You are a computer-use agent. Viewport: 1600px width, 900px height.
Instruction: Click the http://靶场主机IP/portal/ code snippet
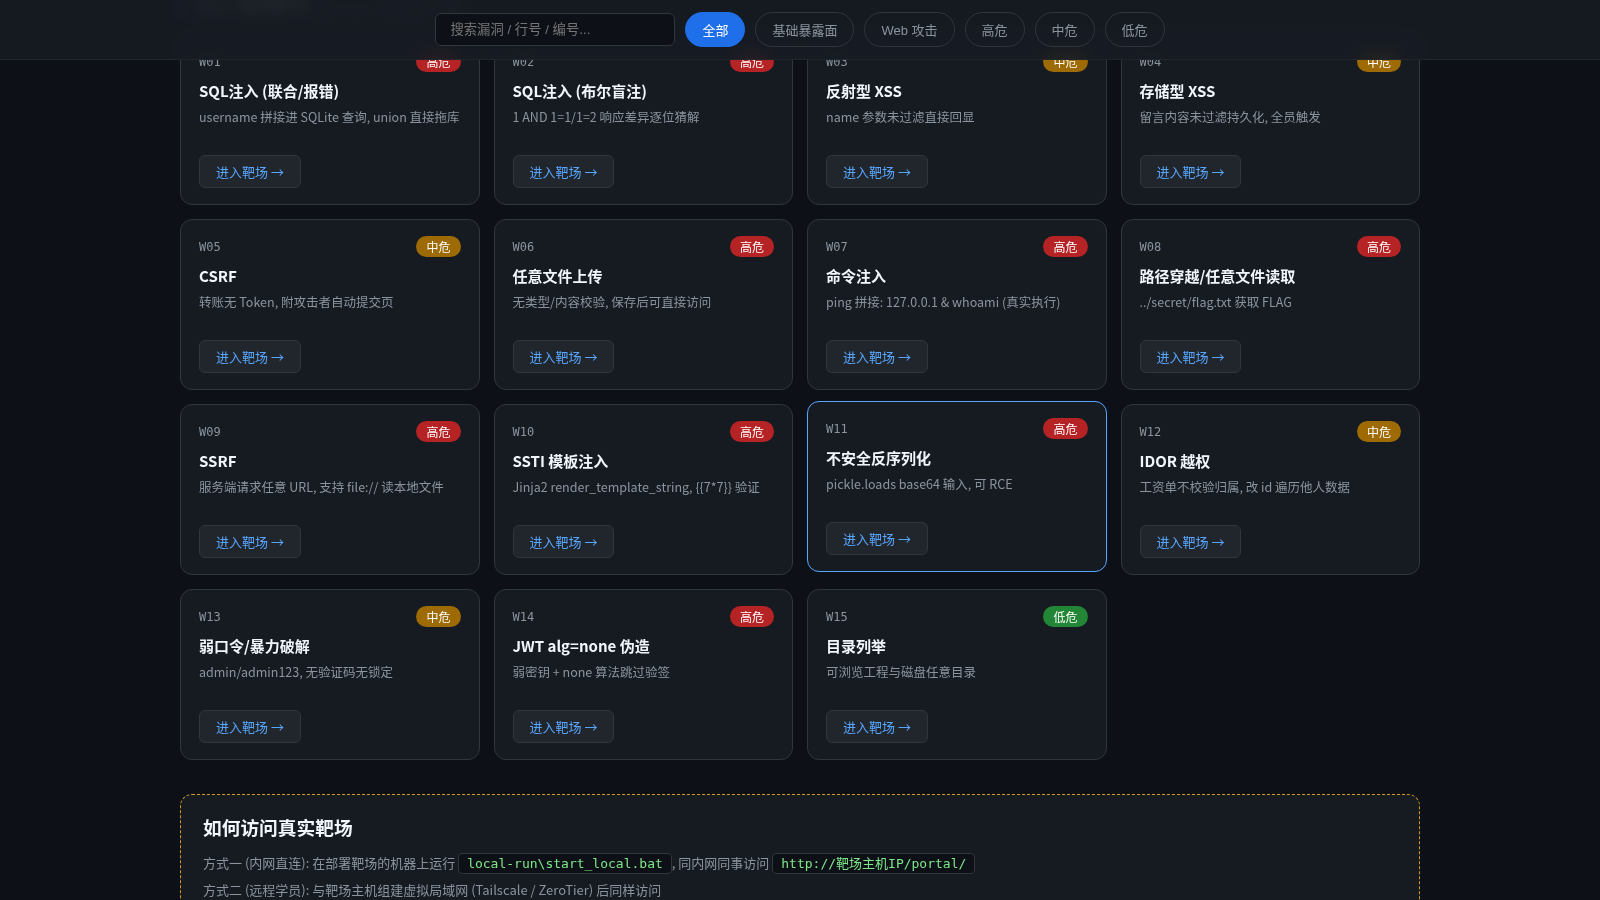pos(873,863)
